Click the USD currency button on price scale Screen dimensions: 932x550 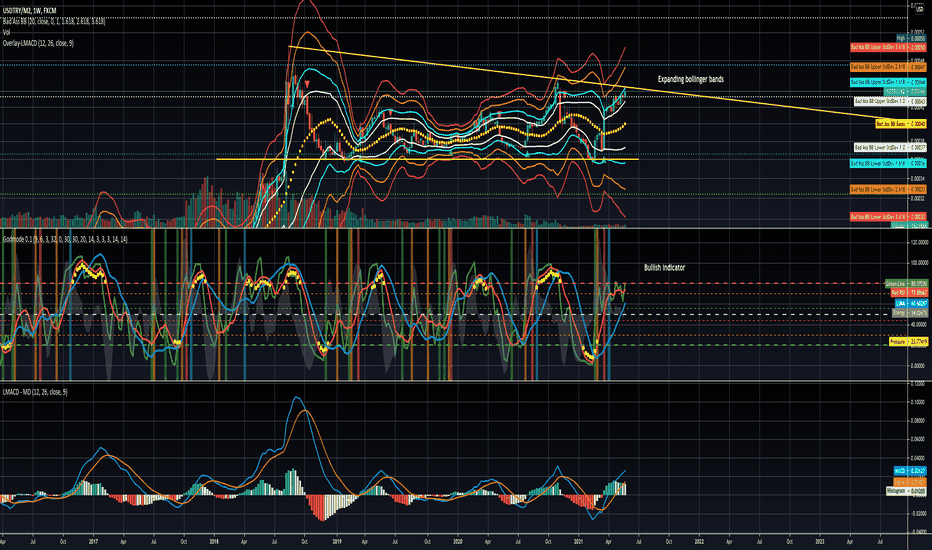pos(920,12)
